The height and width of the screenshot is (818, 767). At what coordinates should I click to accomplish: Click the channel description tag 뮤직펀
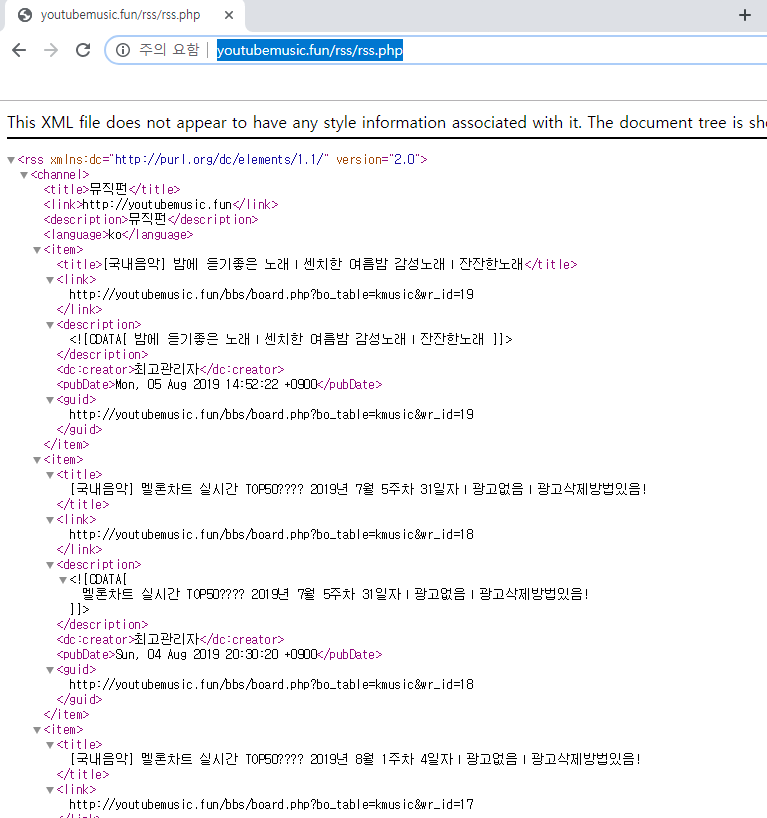[148, 220]
